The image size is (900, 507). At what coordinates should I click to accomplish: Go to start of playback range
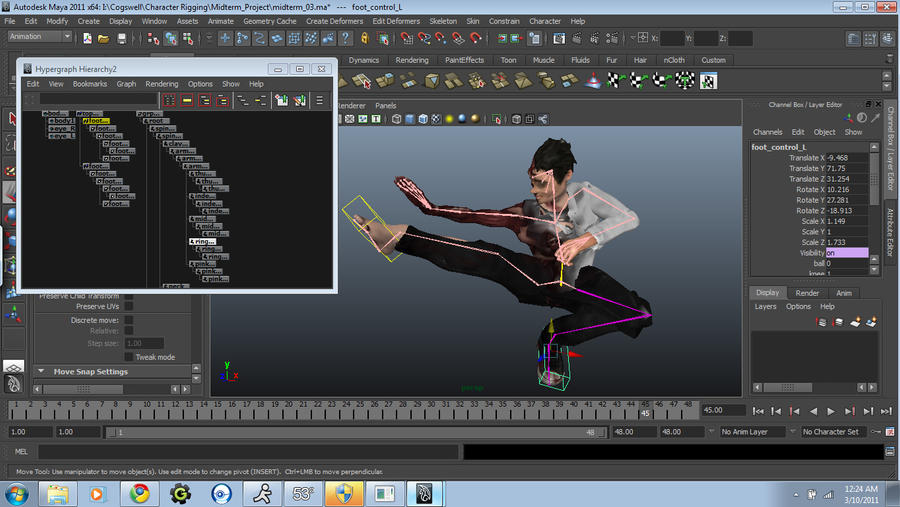pos(758,411)
